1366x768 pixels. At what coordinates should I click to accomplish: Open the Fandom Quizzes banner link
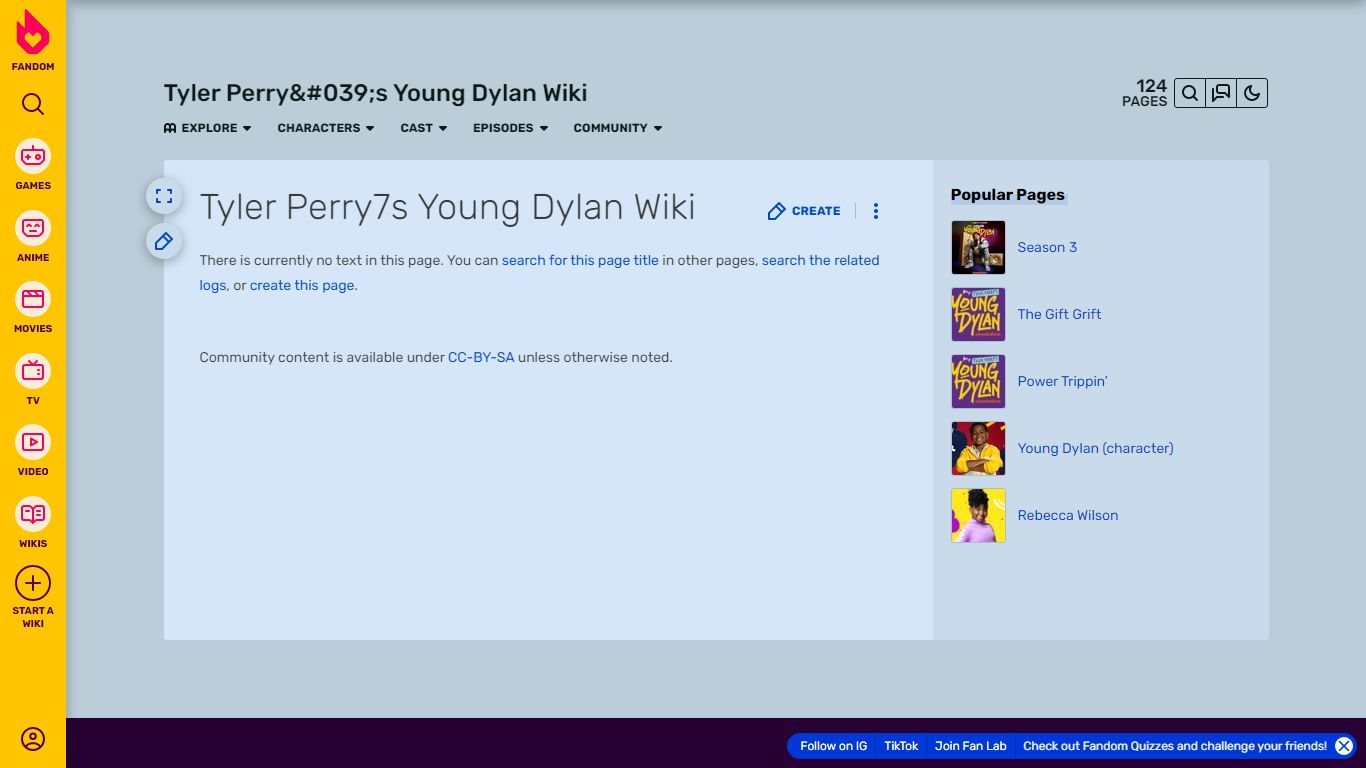pyautogui.click(x=1174, y=746)
